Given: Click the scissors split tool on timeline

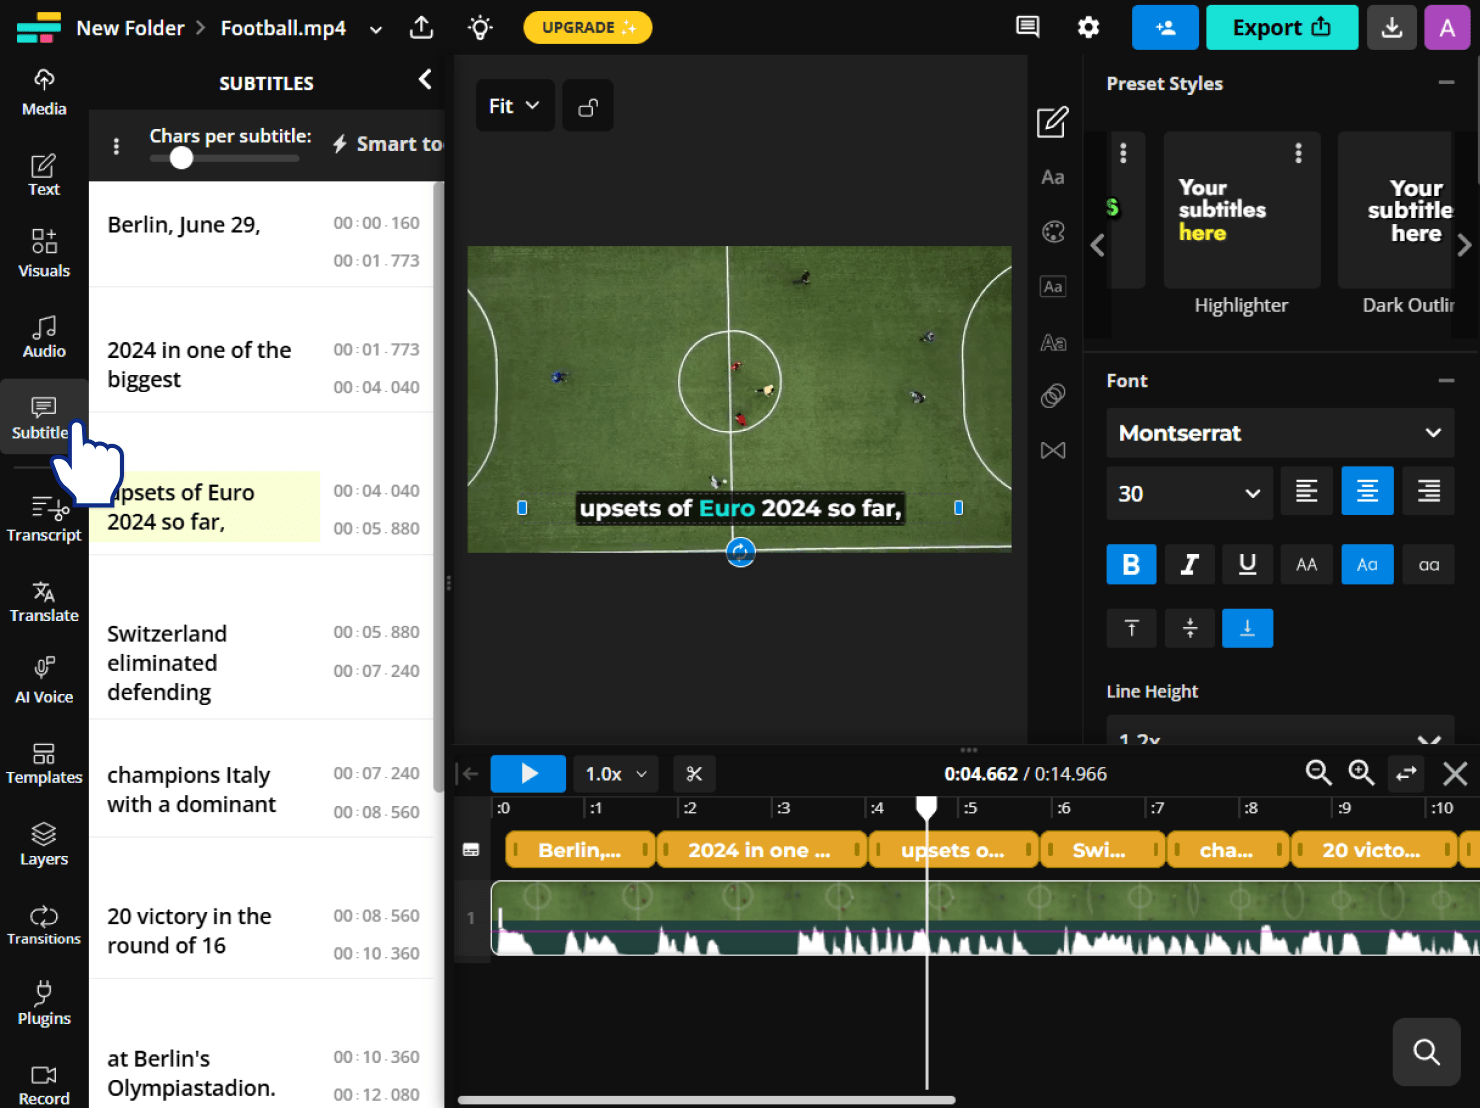Looking at the screenshot, I should pos(694,773).
